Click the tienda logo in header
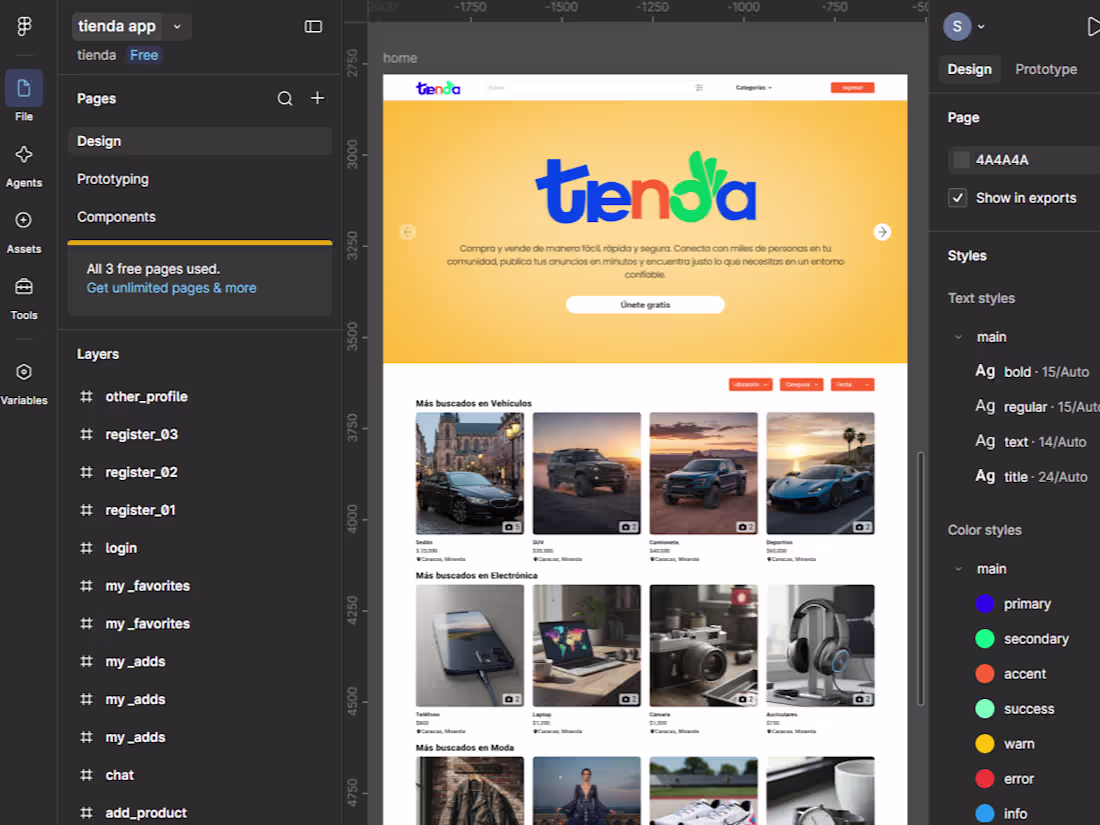Image resolution: width=1100 pixels, height=825 pixels. click(438, 88)
